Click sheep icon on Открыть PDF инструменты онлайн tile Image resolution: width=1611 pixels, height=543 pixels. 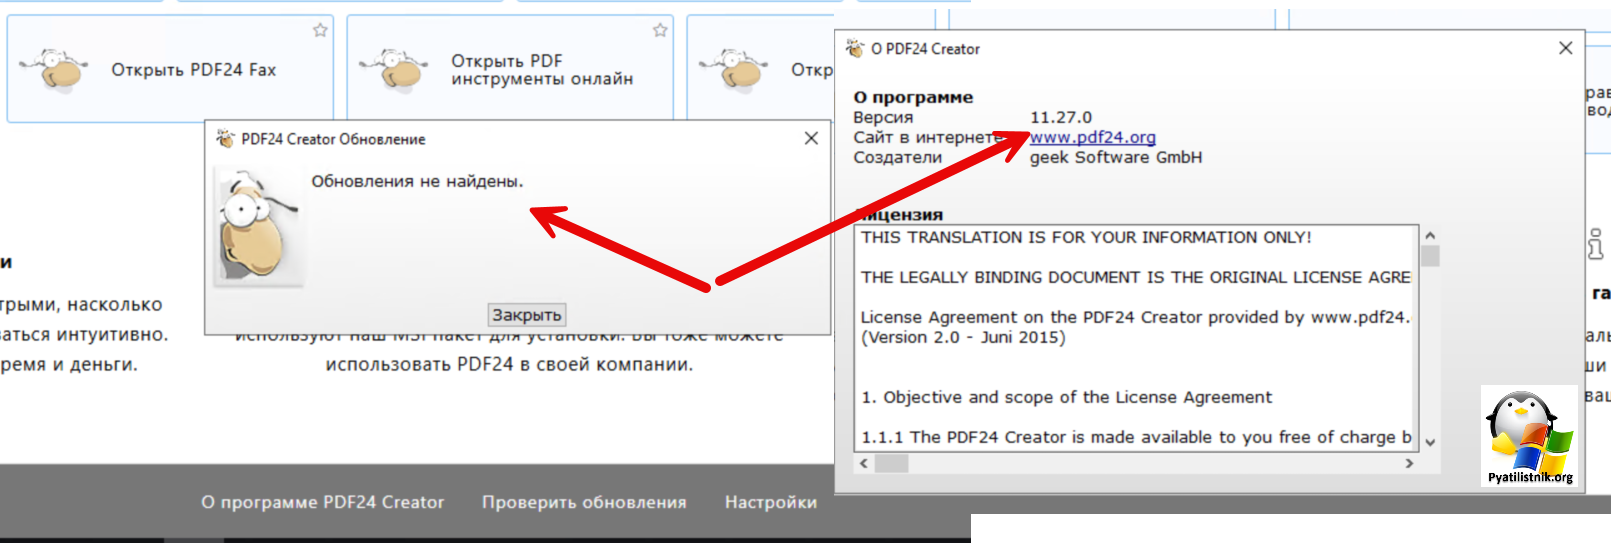[394, 69]
